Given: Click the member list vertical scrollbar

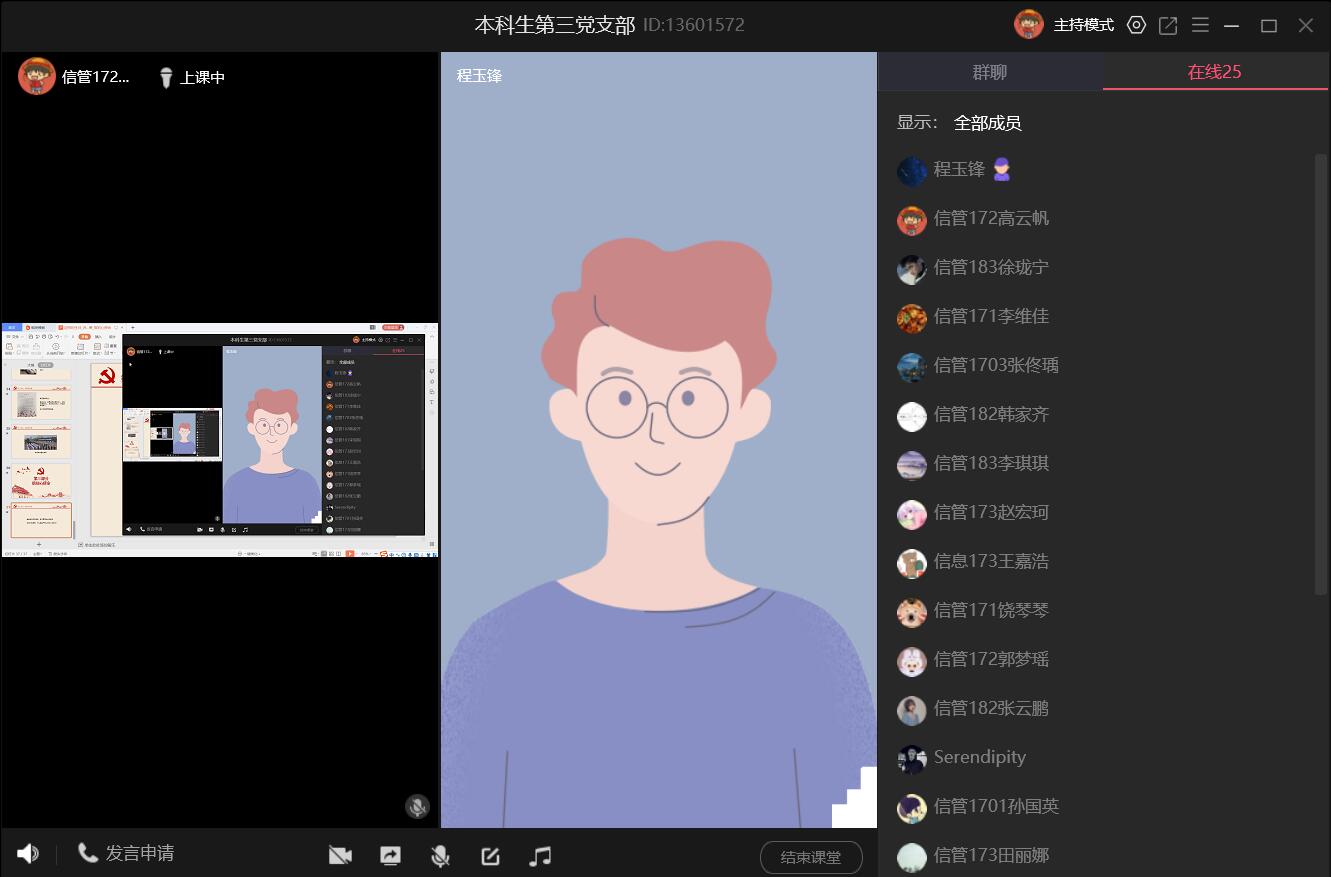Looking at the screenshot, I should (1321, 400).
